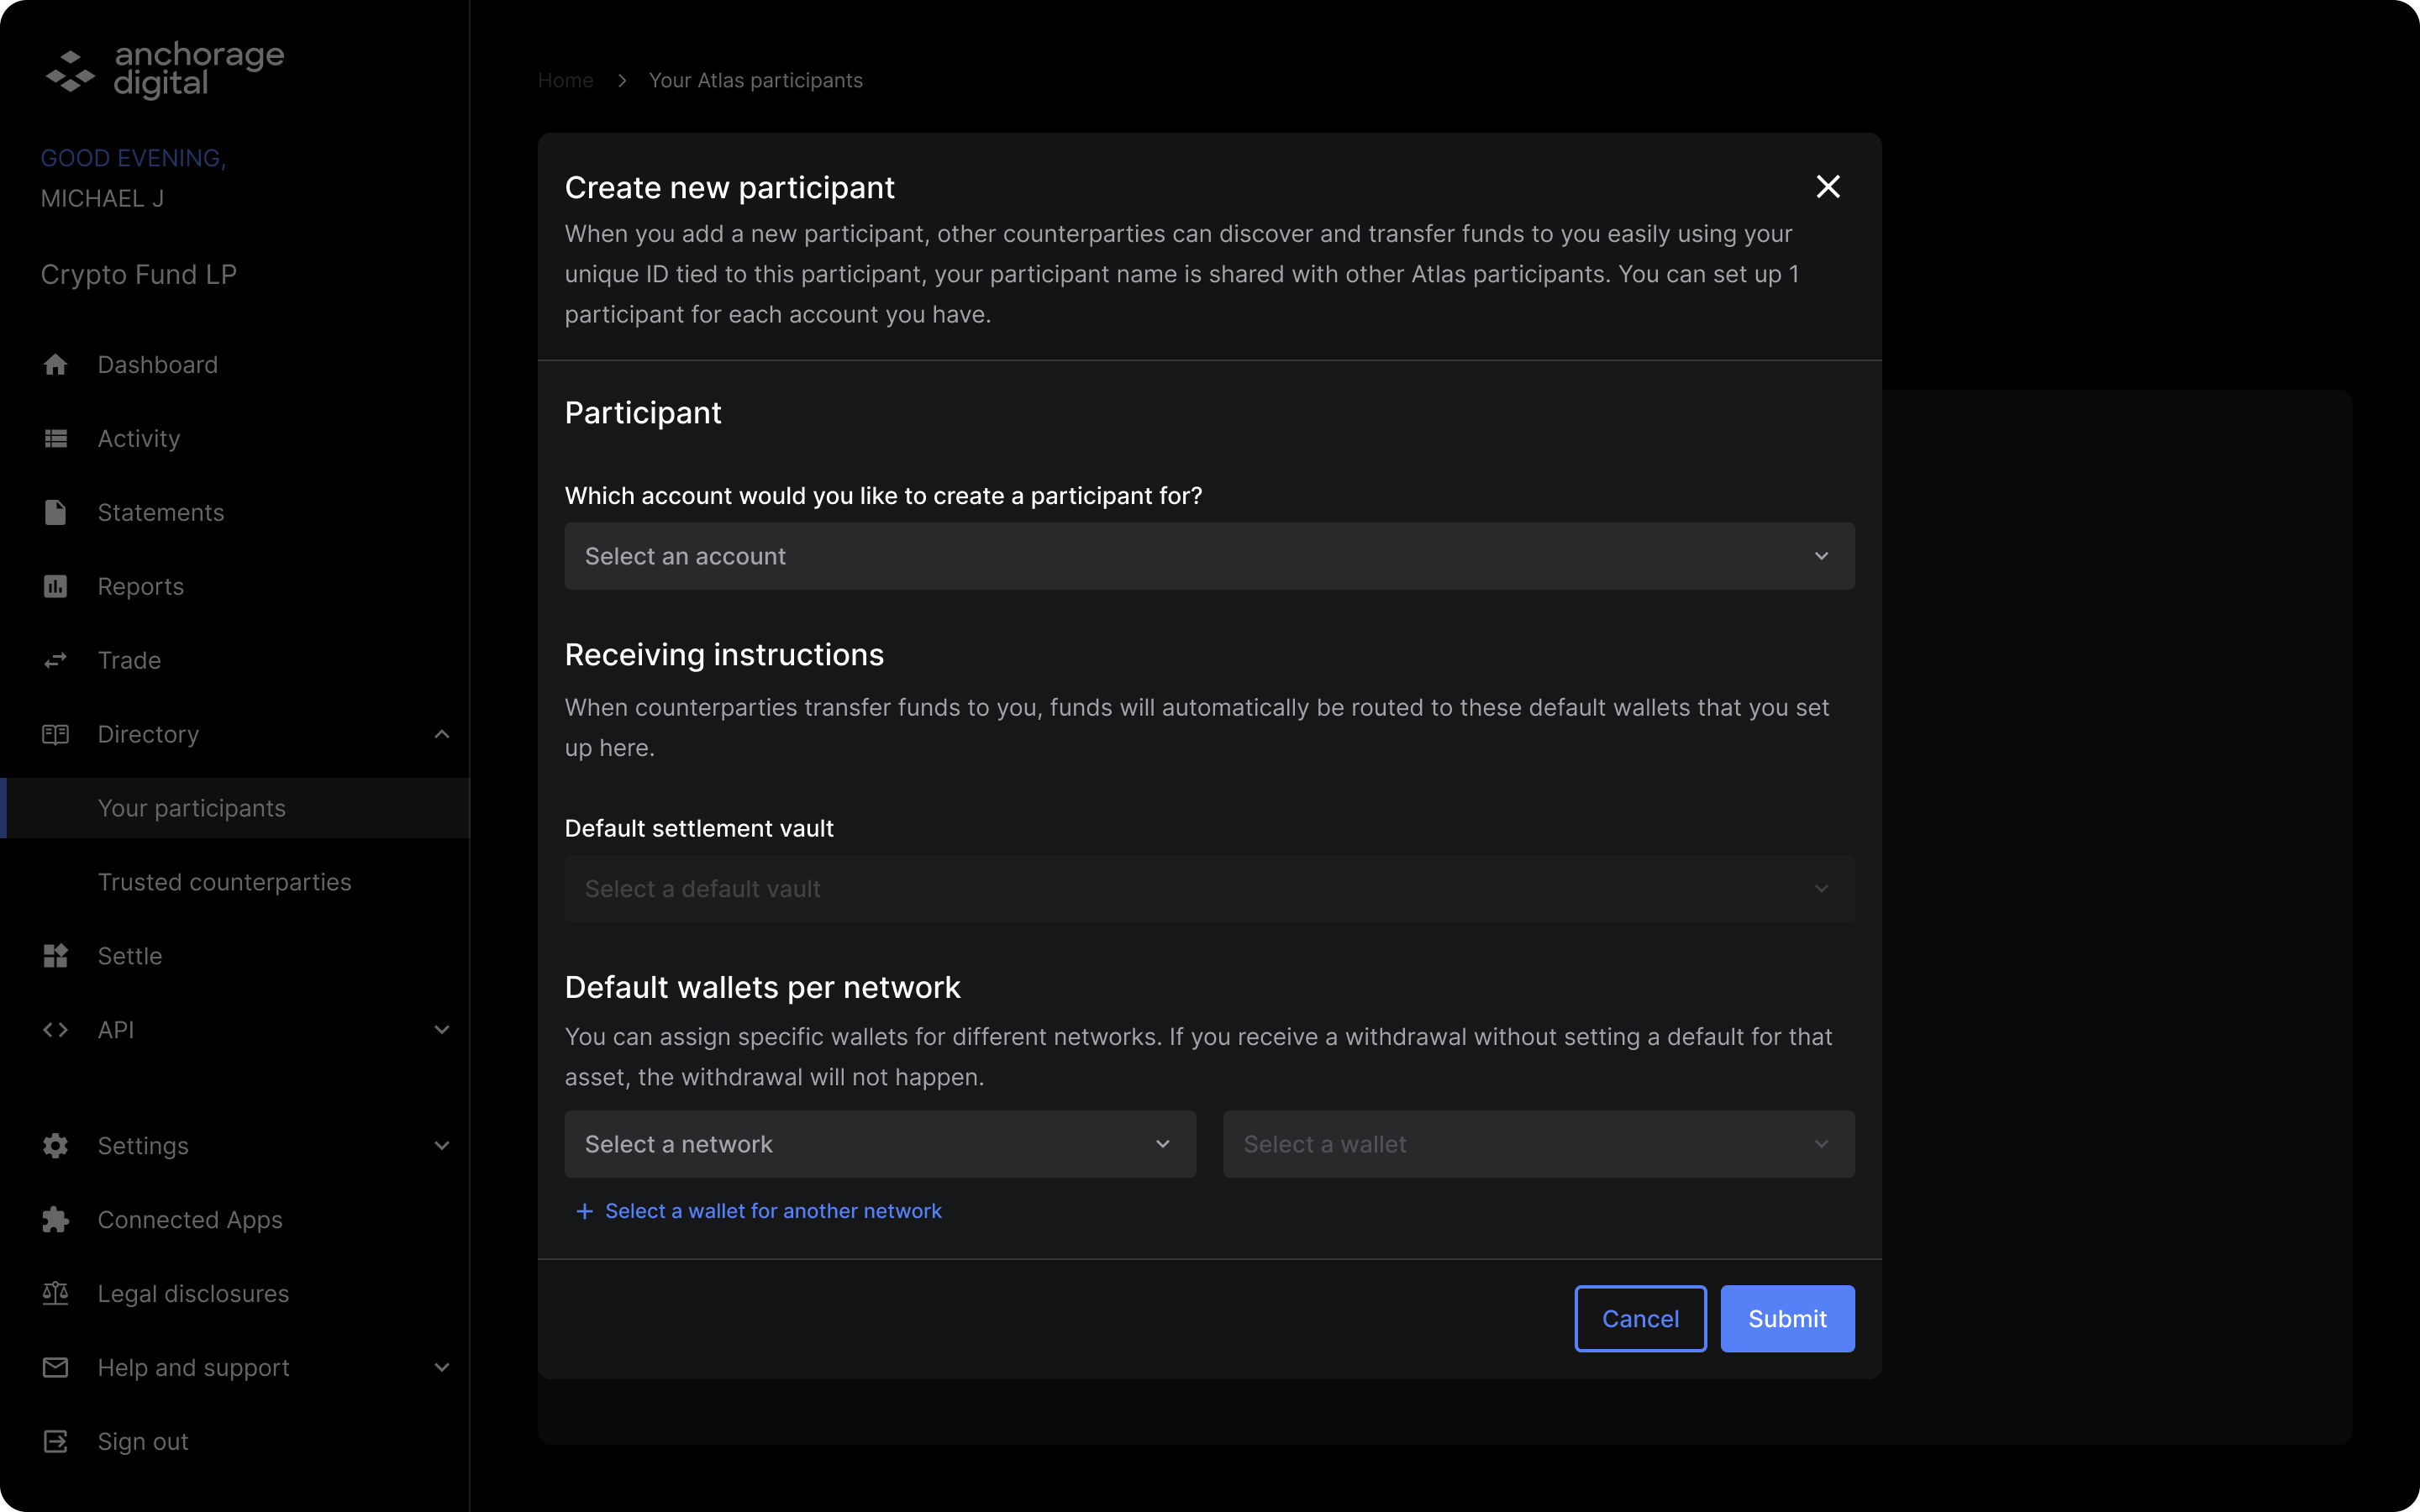Viewport: 2420px width, 1512px height.
Task: Click the Activity list icon
Action: tap(56, 439)
